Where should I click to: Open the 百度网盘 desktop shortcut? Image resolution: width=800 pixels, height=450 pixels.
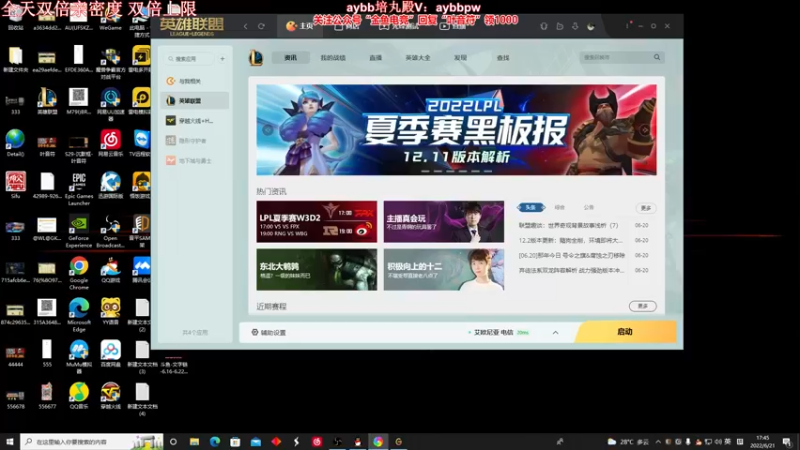coord(110,354)
